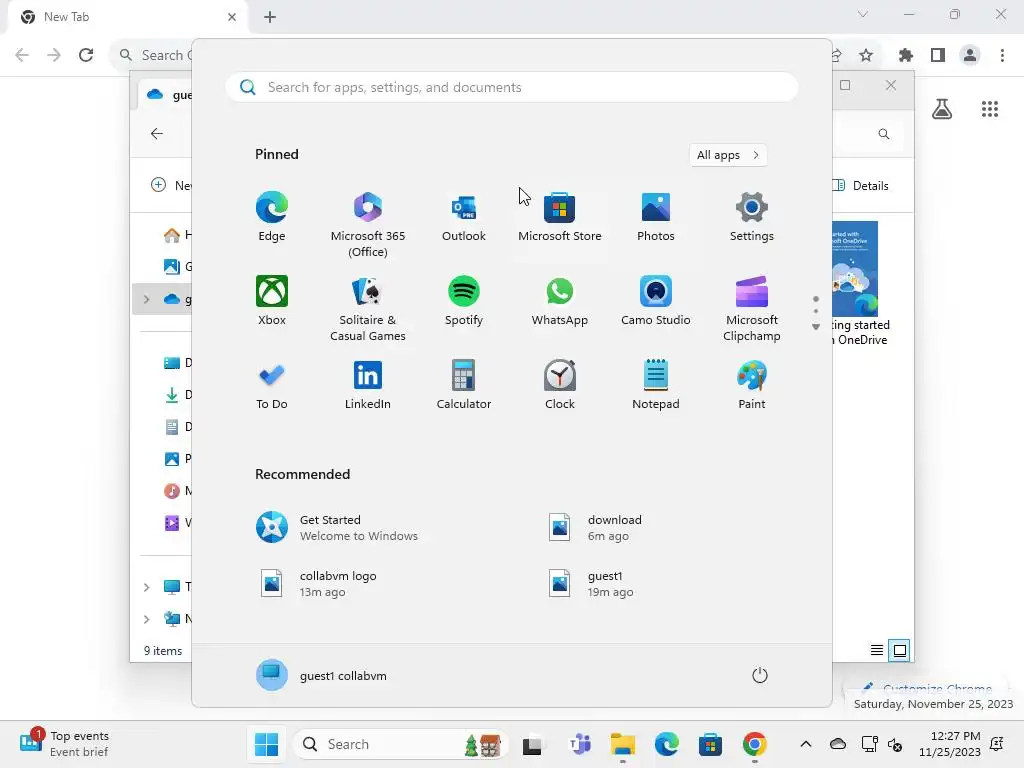The width and height of the screenshot is (1024, 768).
Task: Open Chrome Labs flask icon
Action: click(942, 109)
